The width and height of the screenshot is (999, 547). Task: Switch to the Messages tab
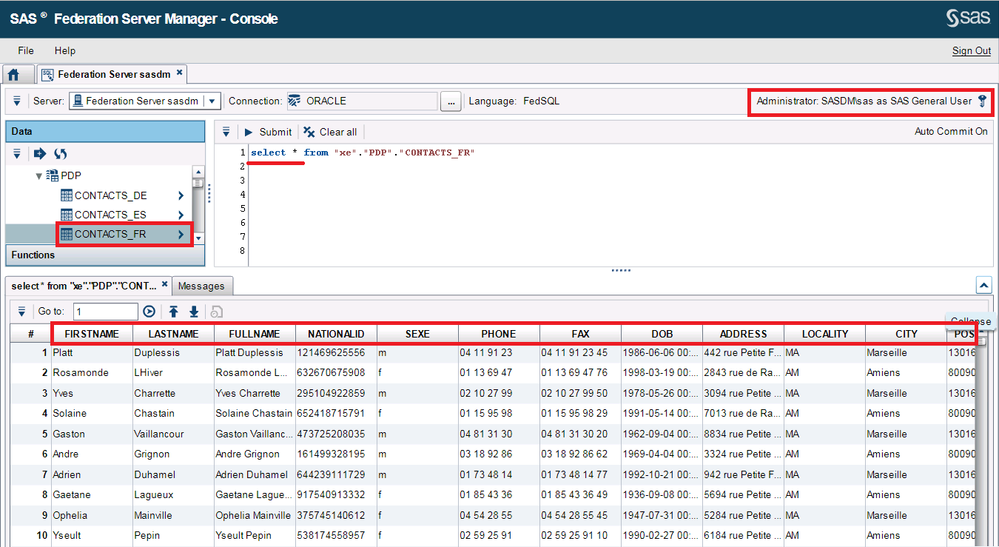point(201,286)
